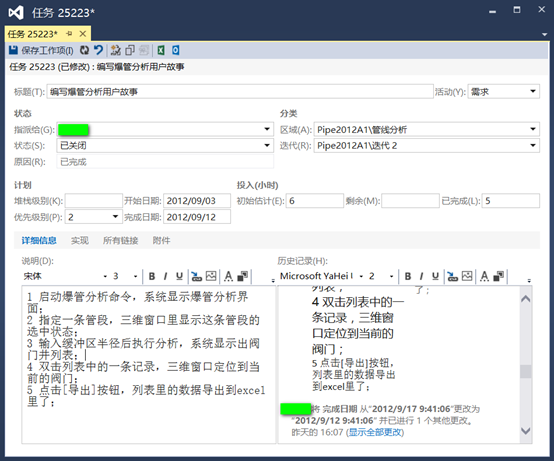Viewport: 554px width, 461px height.
Task: Click the Visual Studio logo icon
Action: pos(16,13)
